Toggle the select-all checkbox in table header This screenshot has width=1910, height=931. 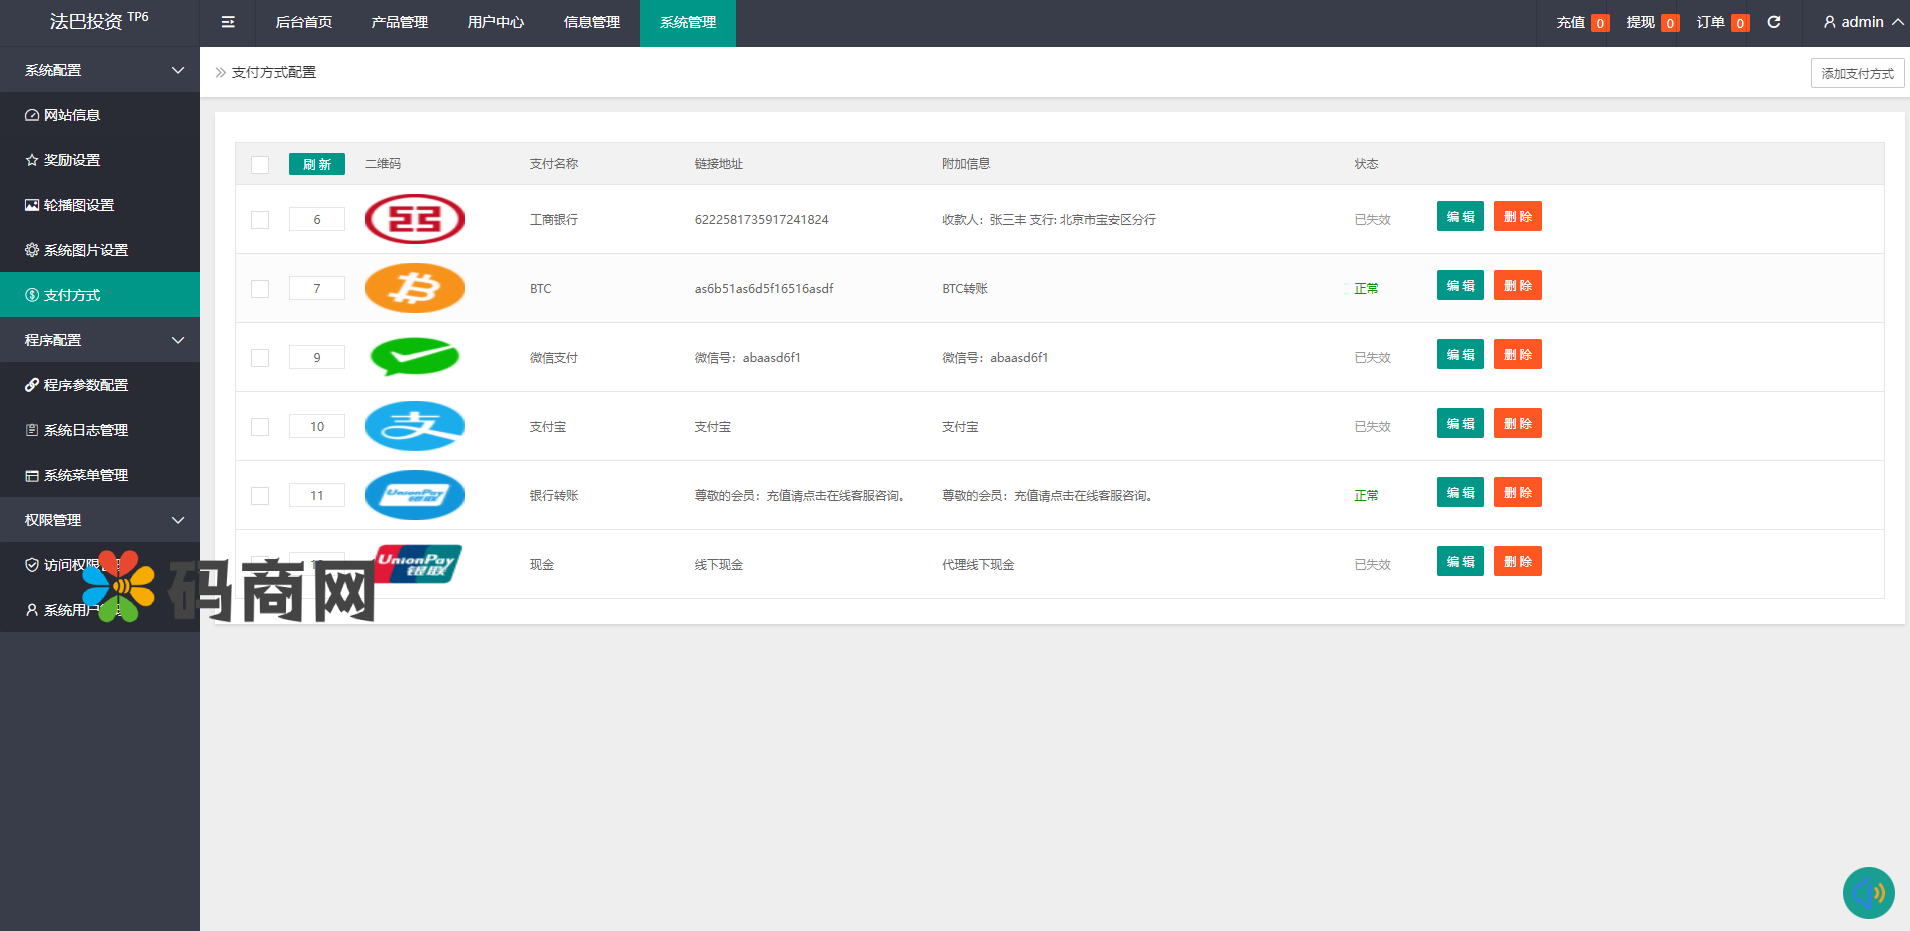pos(260,165)
